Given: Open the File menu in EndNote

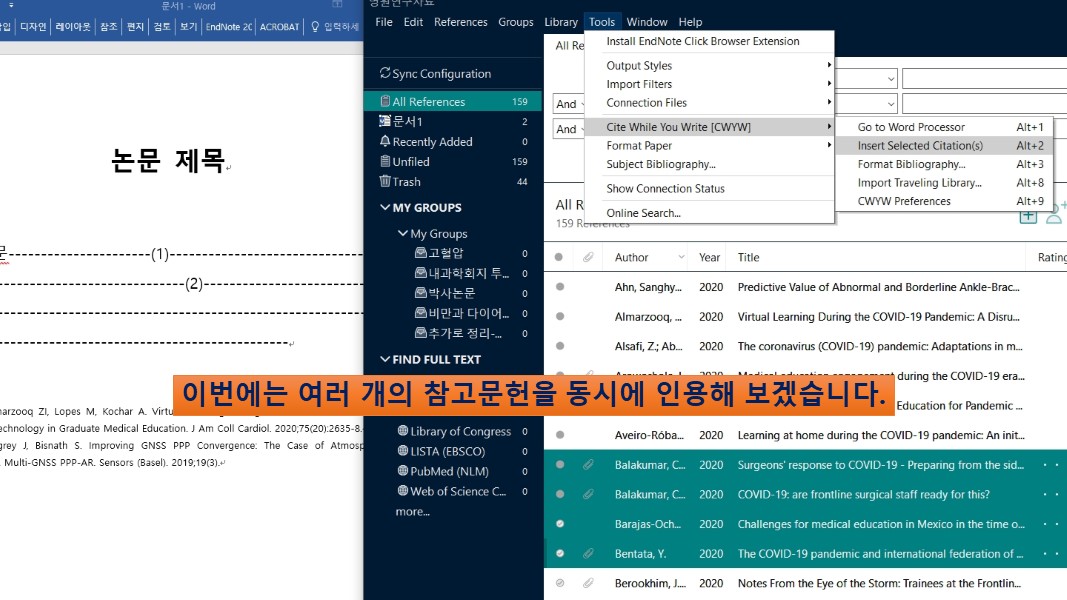Looking at the screenshot, I should click(x=384, y=22).
